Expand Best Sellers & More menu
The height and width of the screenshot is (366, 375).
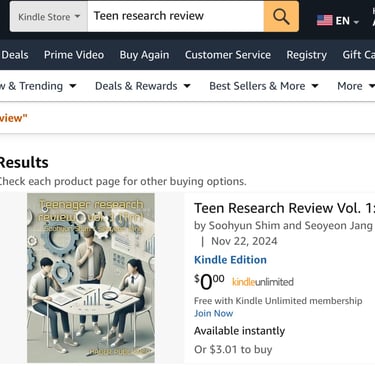[x=264, y=86]
